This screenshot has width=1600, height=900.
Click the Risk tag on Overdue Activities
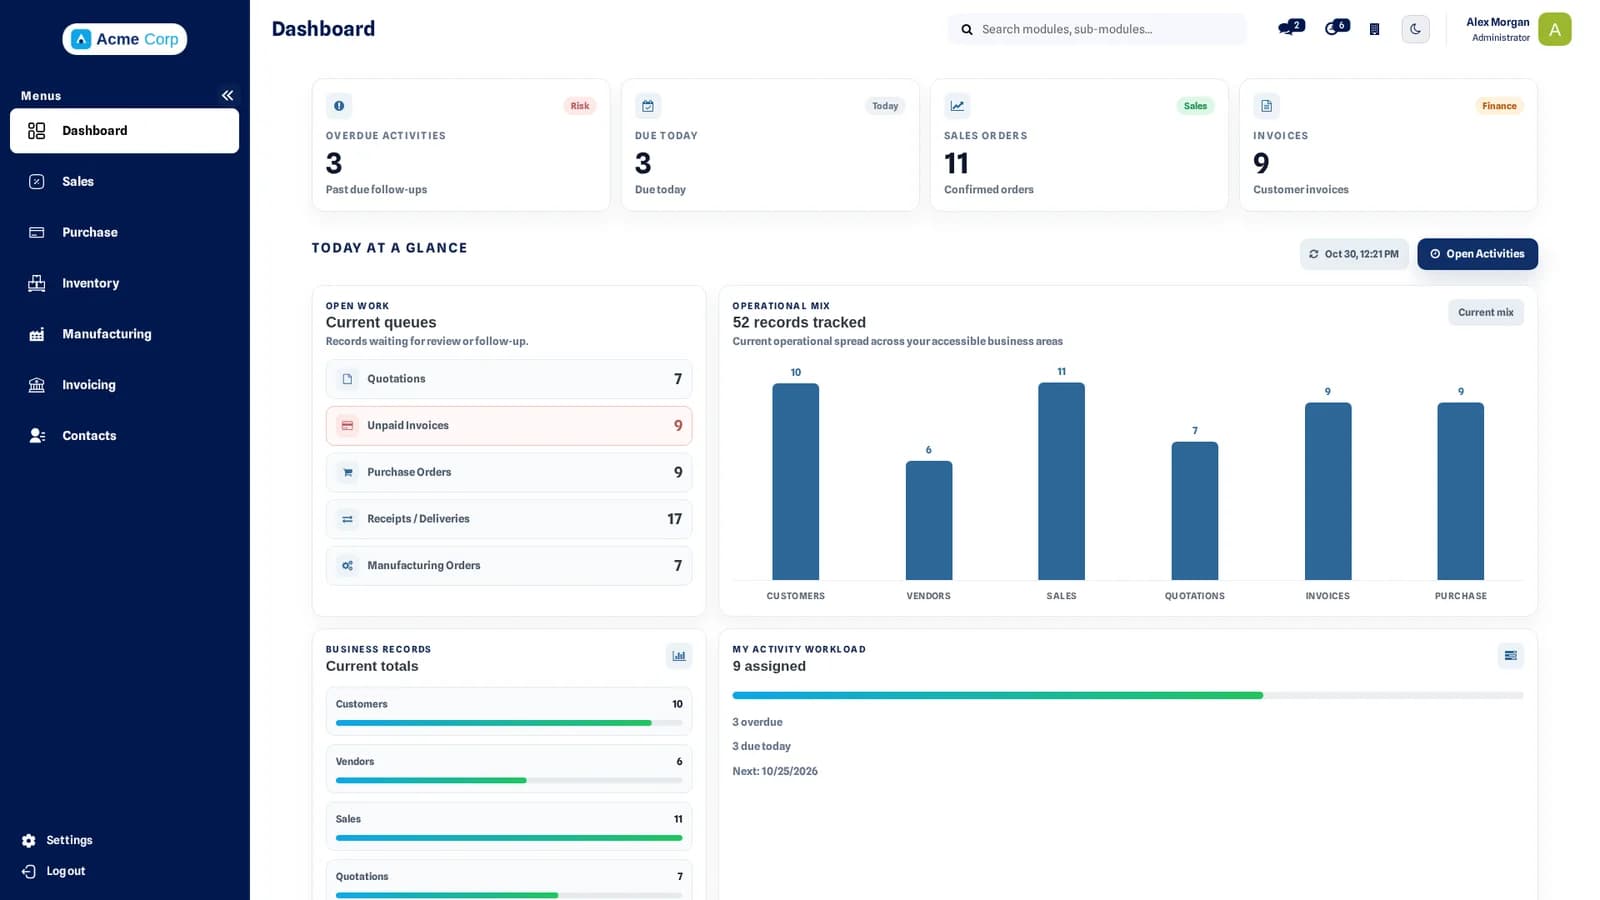580,106
